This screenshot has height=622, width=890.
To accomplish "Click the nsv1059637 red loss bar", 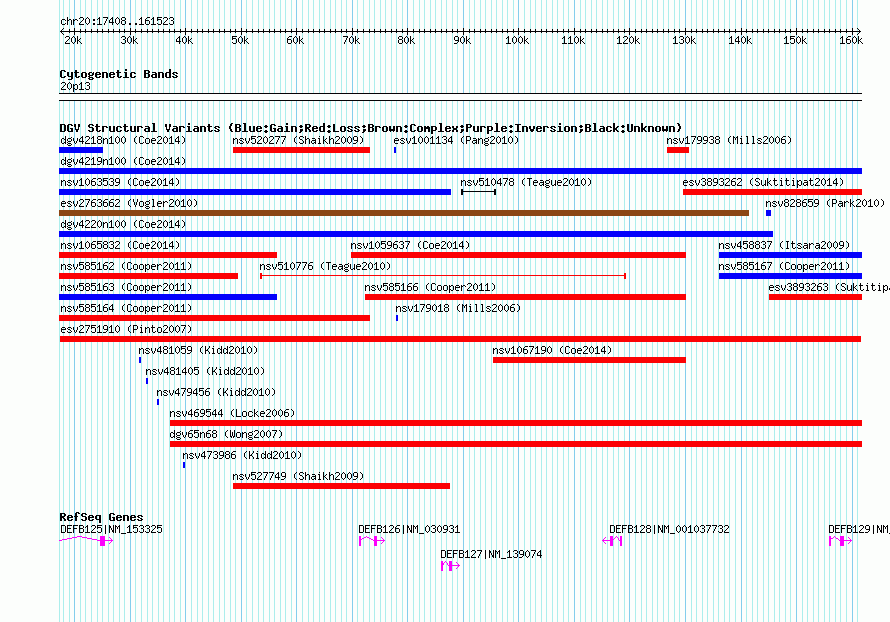I will point(518,255).
